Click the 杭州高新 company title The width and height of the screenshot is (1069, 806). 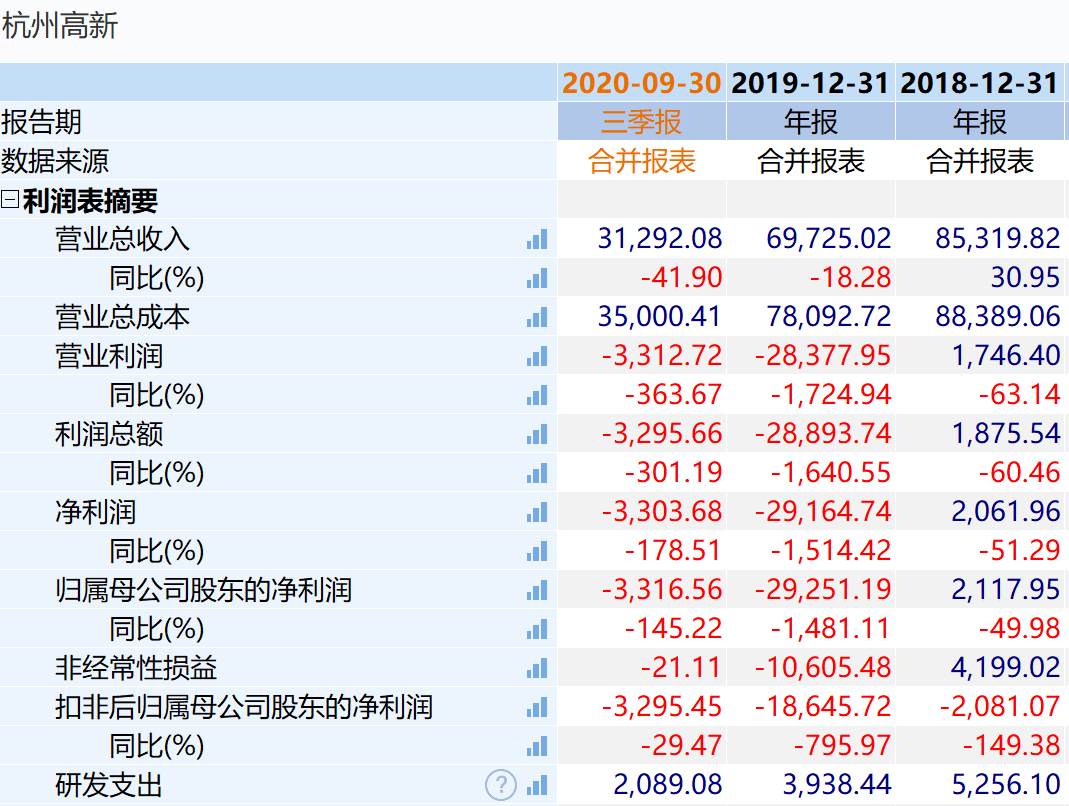coord(60,27)
